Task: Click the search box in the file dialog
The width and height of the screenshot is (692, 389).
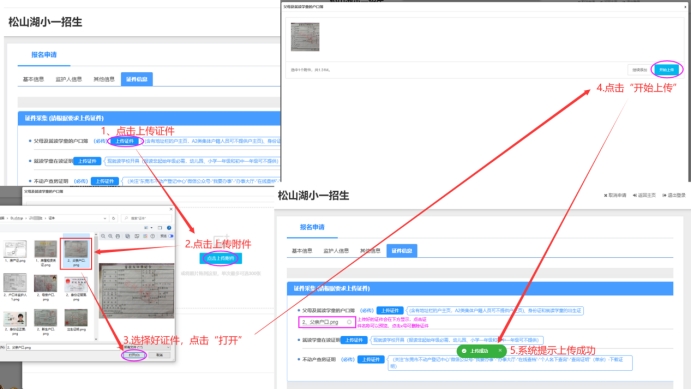Action: 147,218
